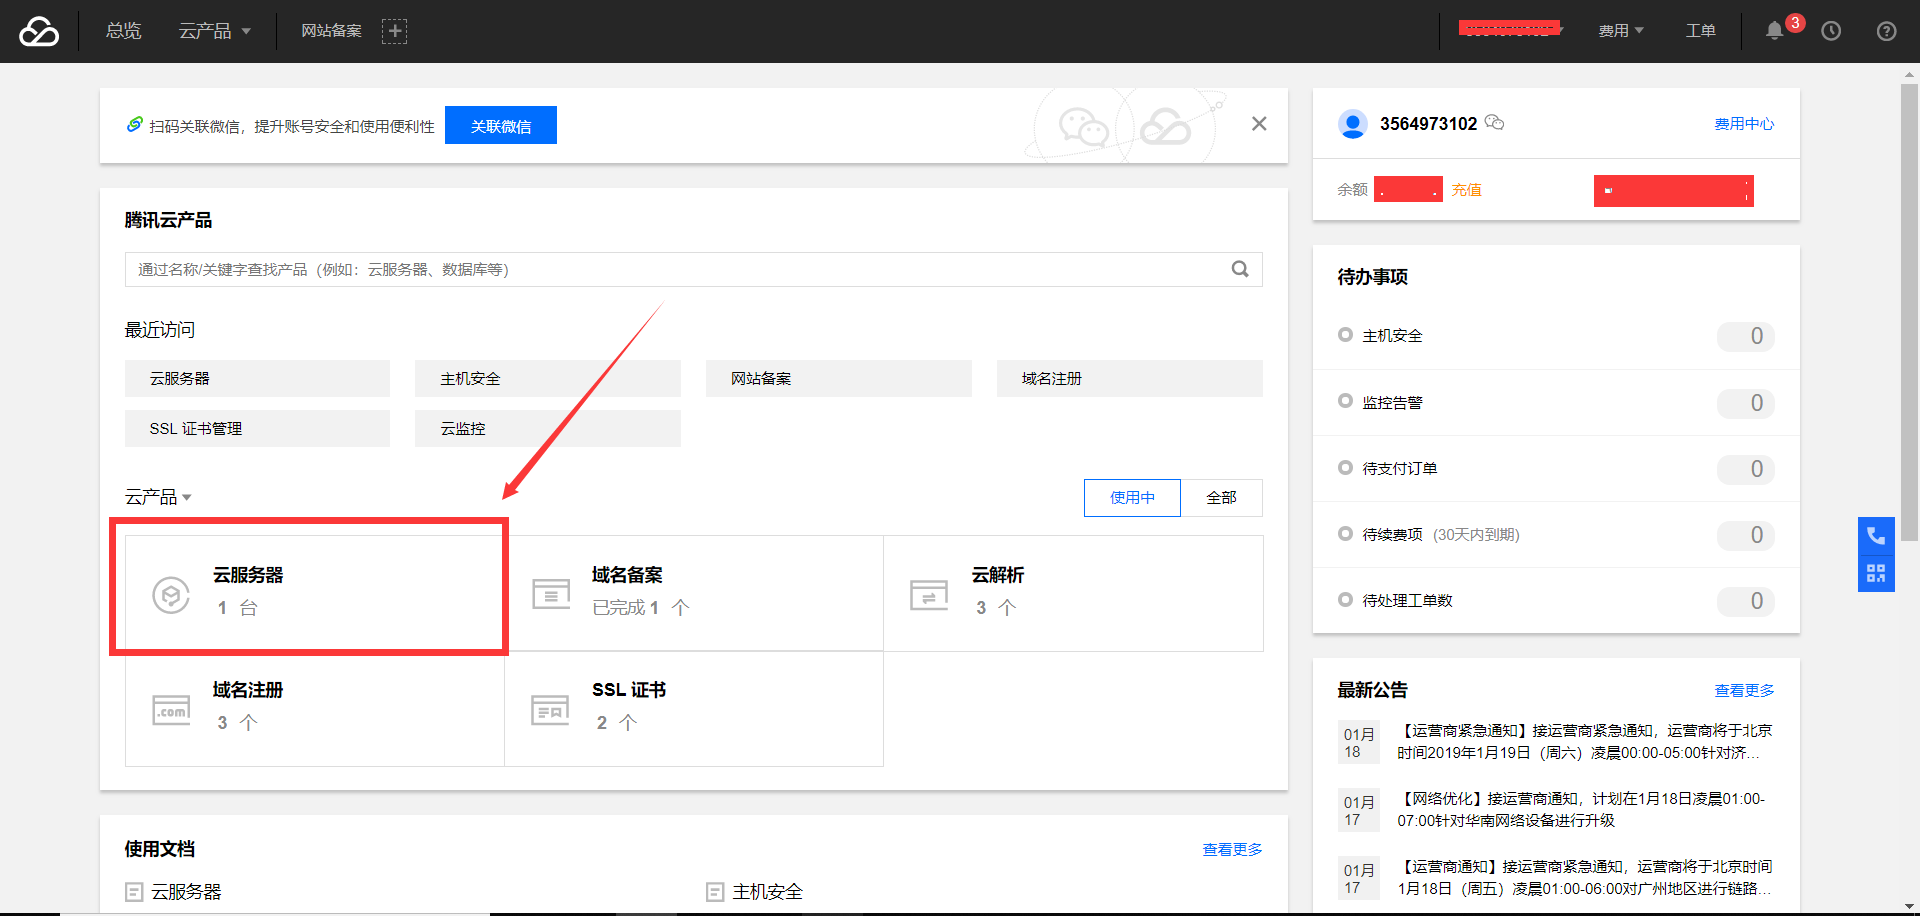The width and height of the screenshot is (1920, 916).
Task: Click the 主机安全 document icon under 使用文档
Action: (715, 892)
